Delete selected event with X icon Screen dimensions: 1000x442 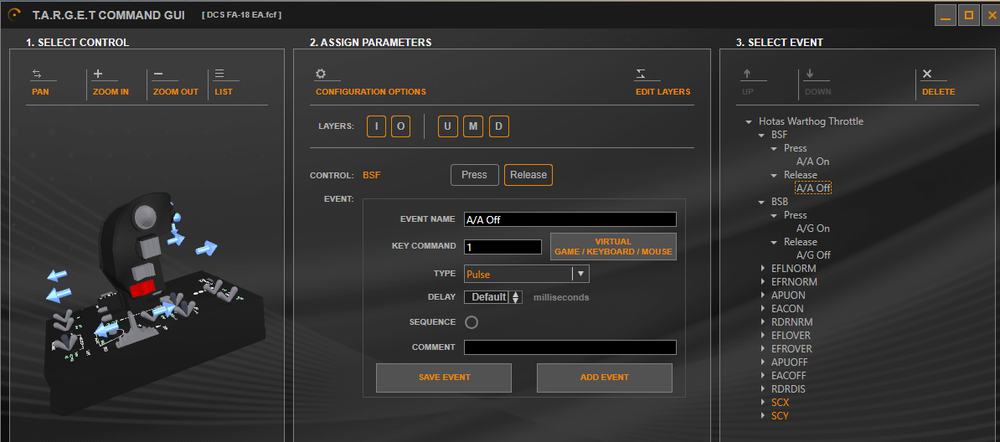click(927, 74)
